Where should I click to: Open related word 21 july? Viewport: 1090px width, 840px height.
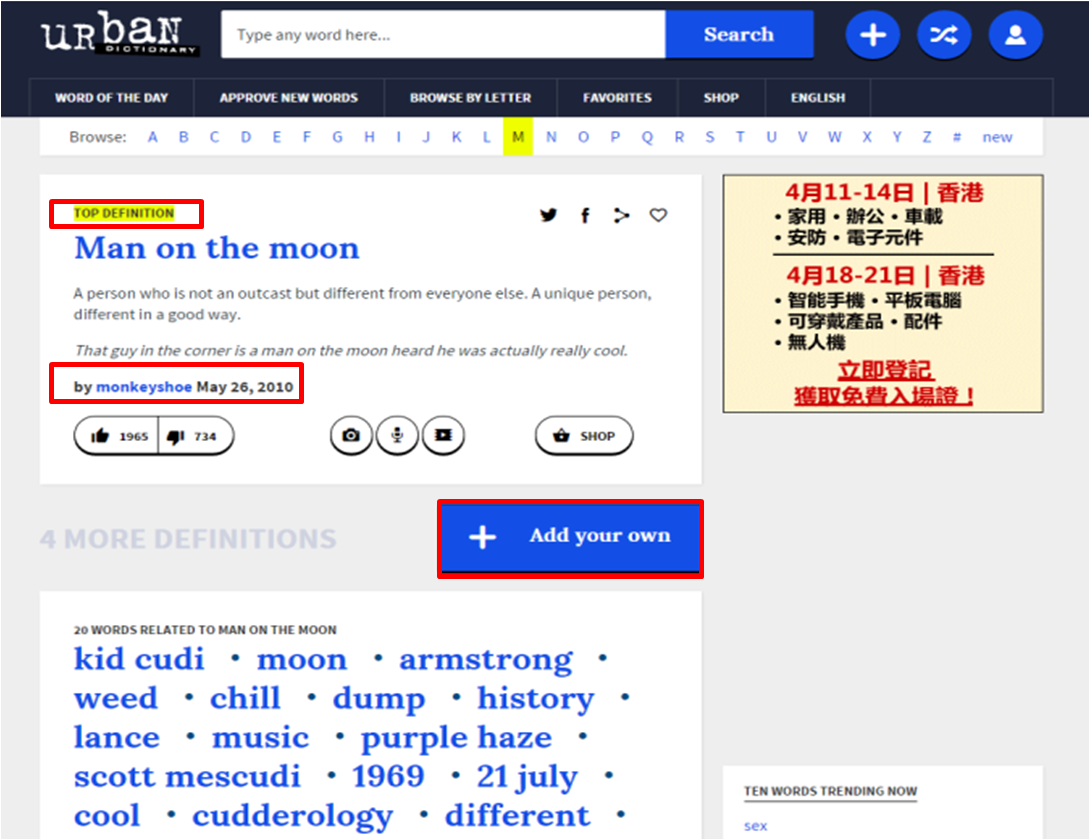528,777
